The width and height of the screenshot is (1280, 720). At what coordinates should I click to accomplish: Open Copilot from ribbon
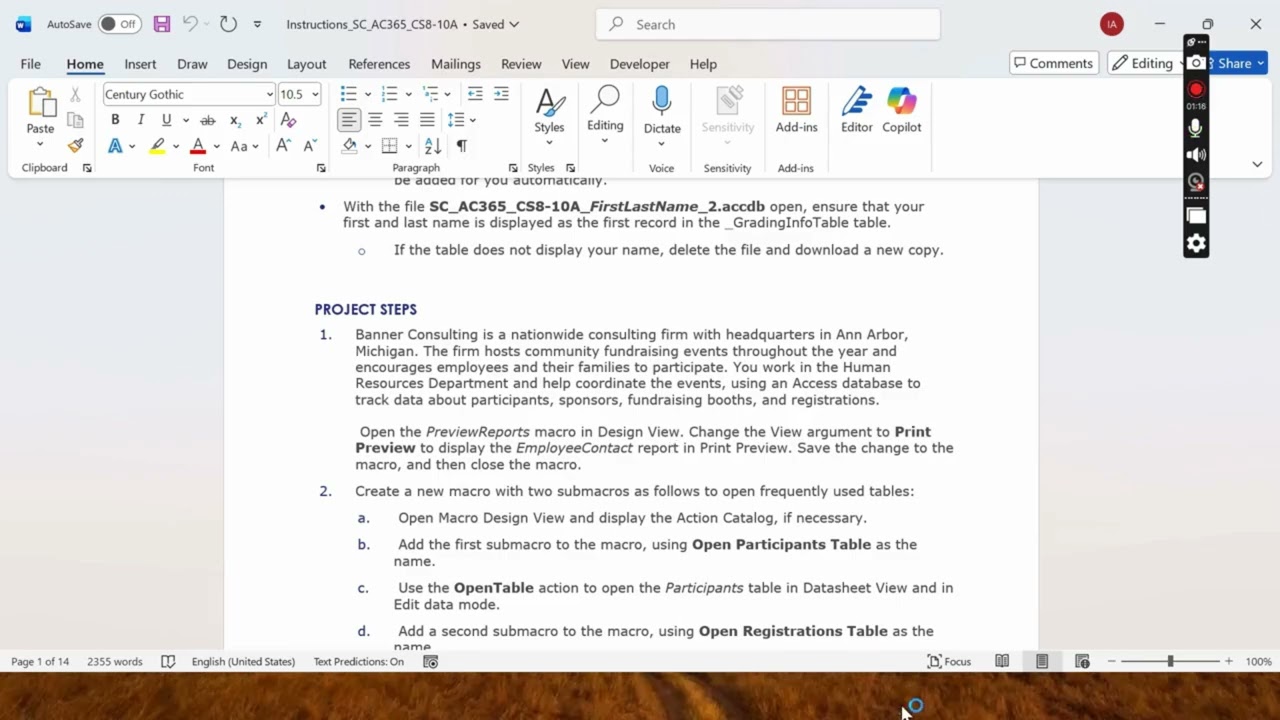901,101
